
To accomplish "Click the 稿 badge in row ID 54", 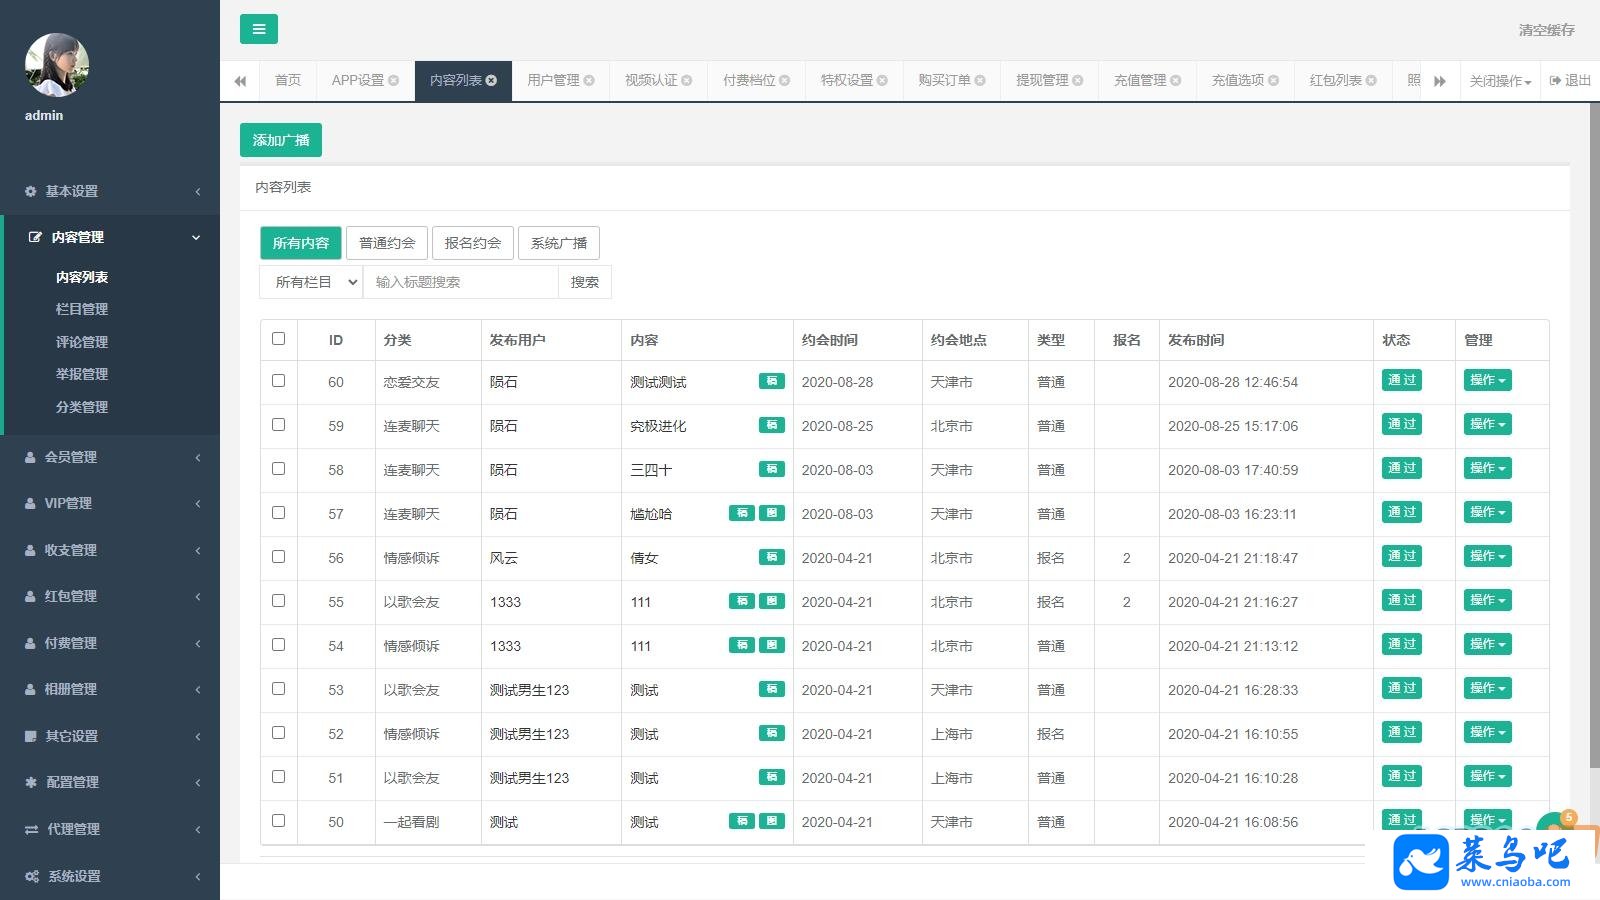I will point(741,645).
